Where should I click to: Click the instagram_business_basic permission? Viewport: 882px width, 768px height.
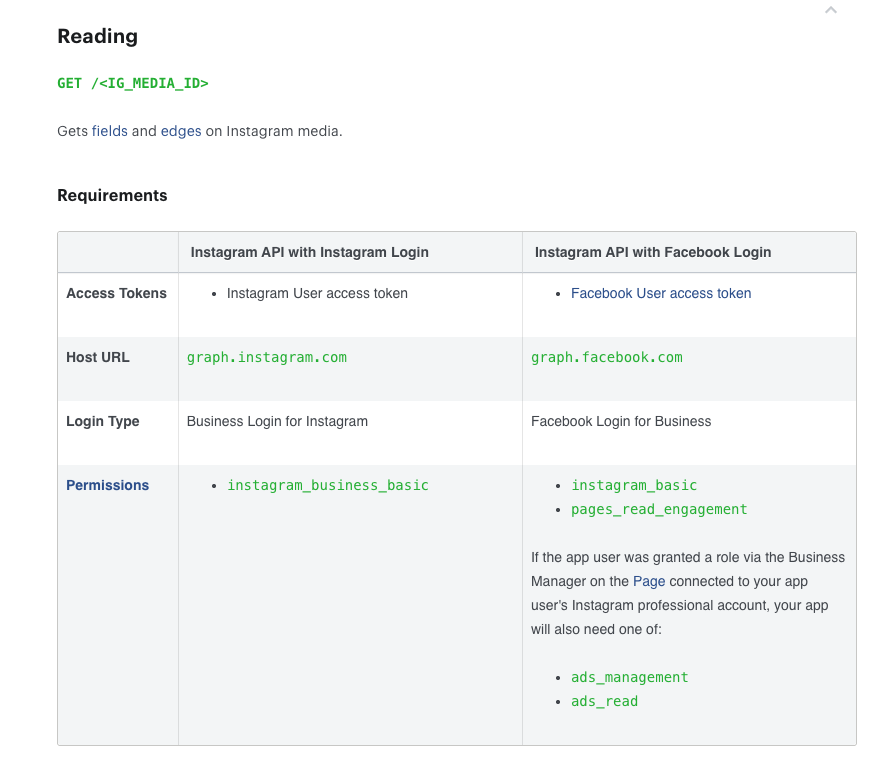pyautogui.click(x=328, y=485)
